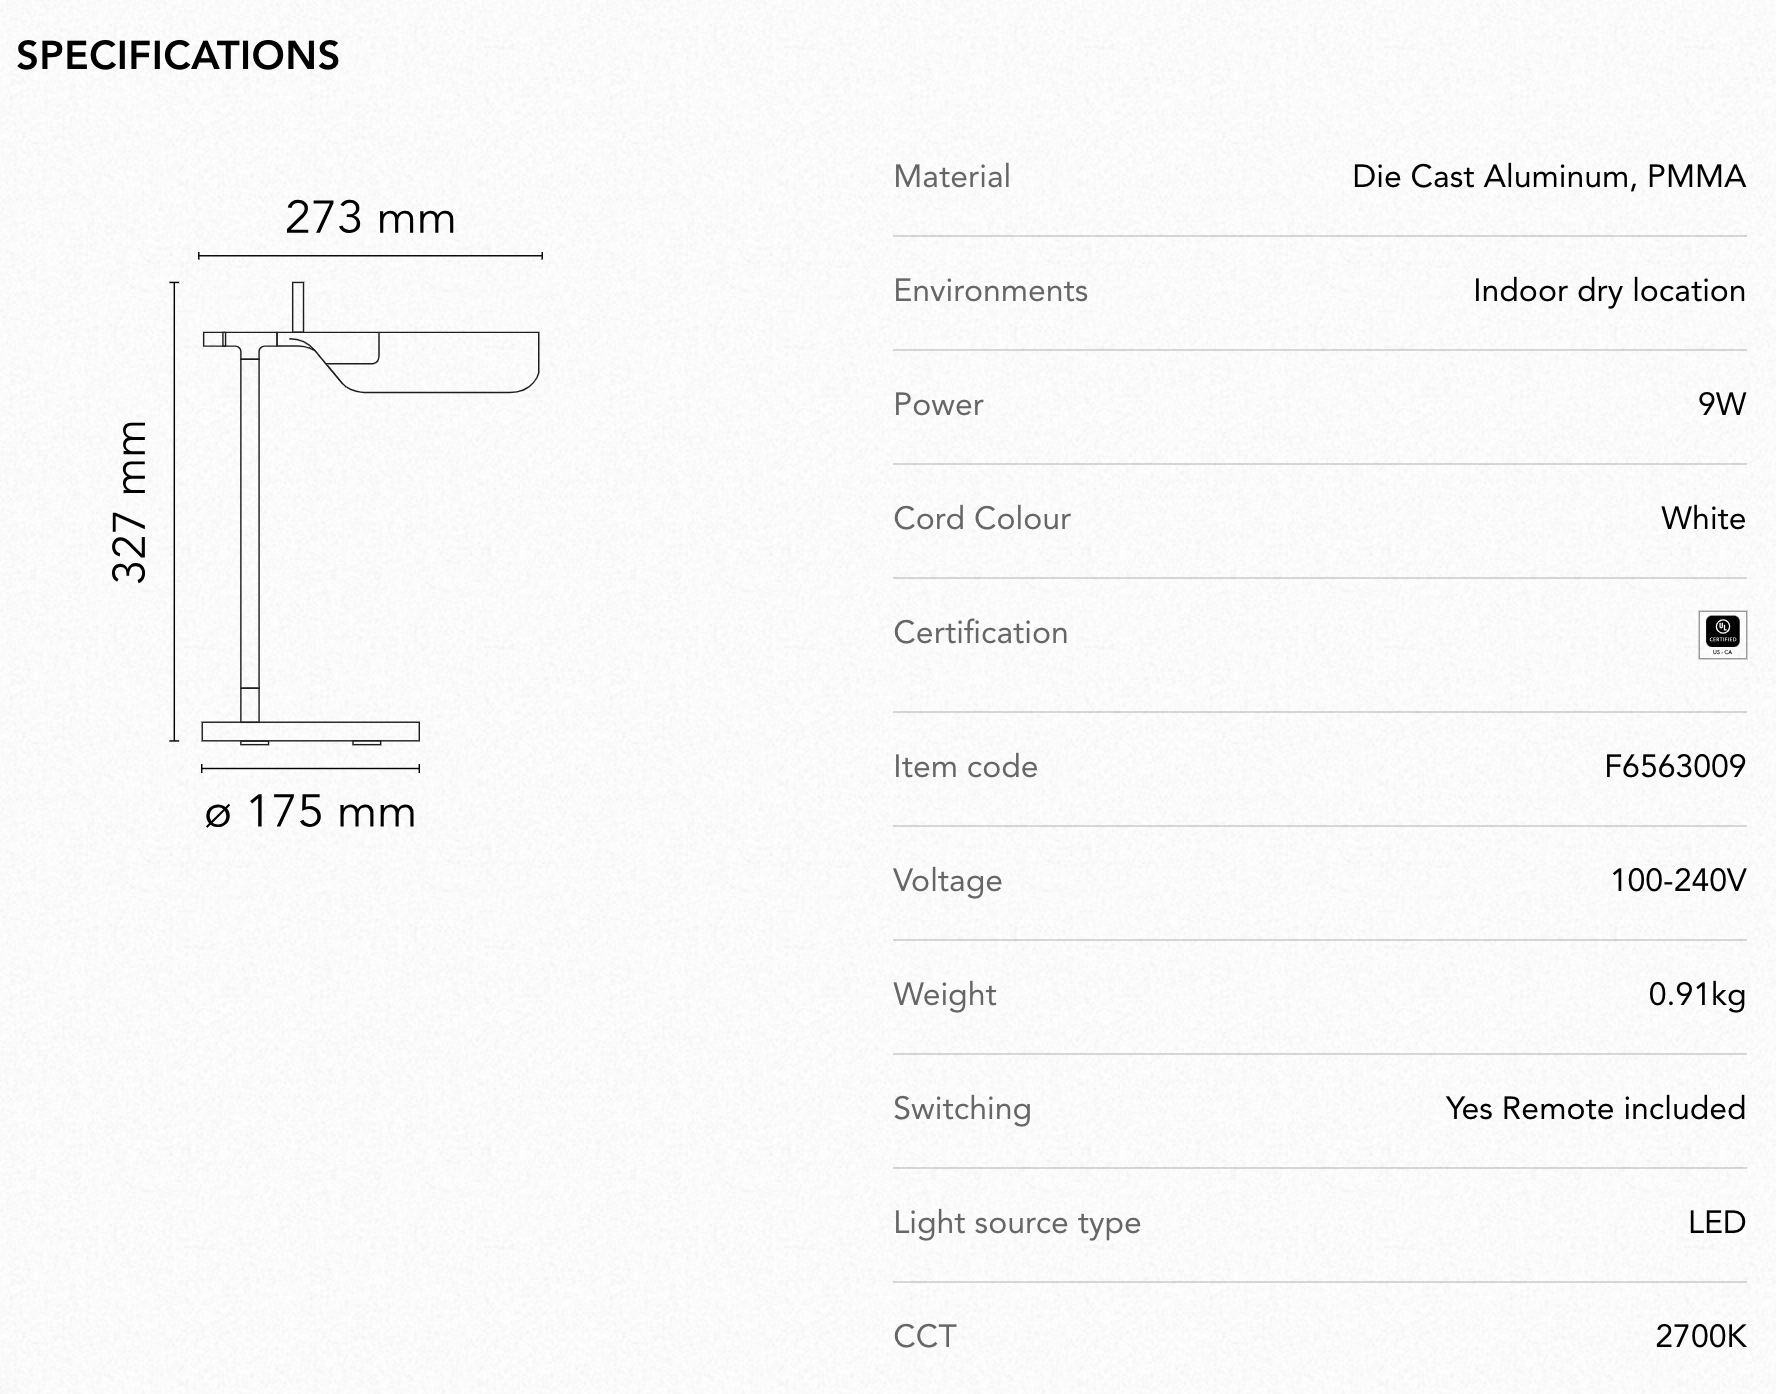Screen dimensions: 1776x1394
Task: Click the Material row label
Action: pyautogui.click(x=951, y=176)
